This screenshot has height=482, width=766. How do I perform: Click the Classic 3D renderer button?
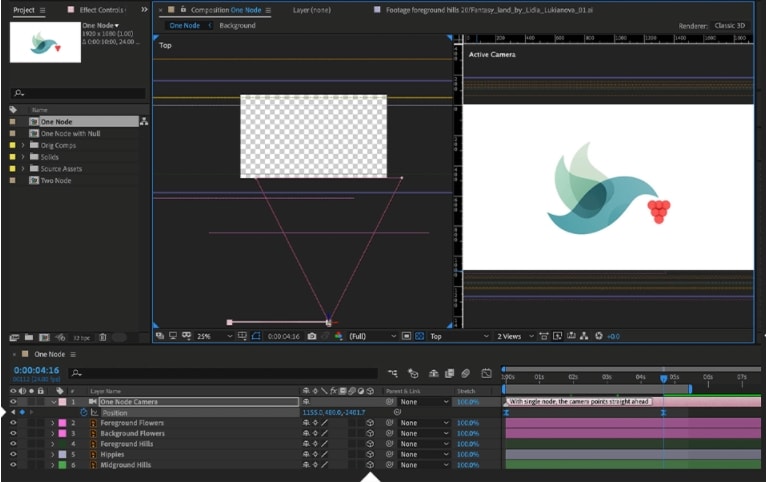tap(729, 25)
